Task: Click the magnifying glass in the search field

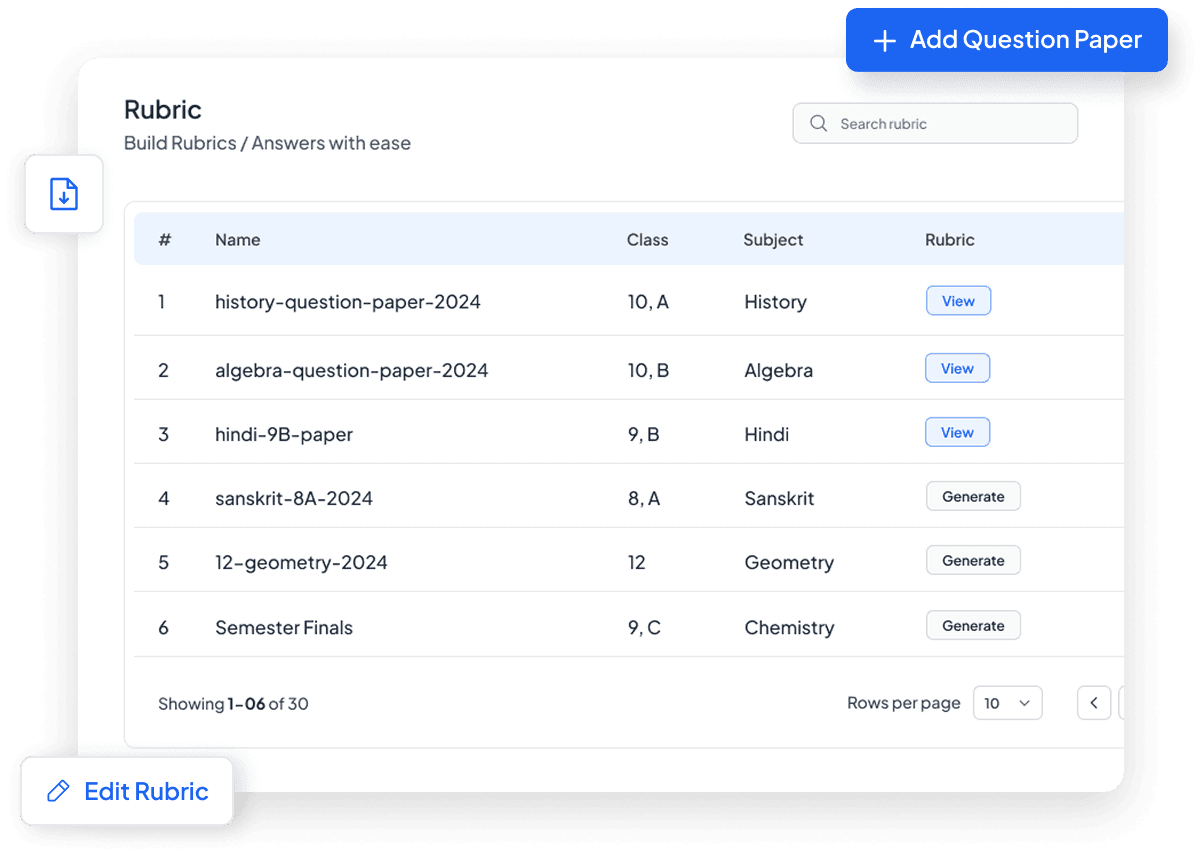Action: 818,123
